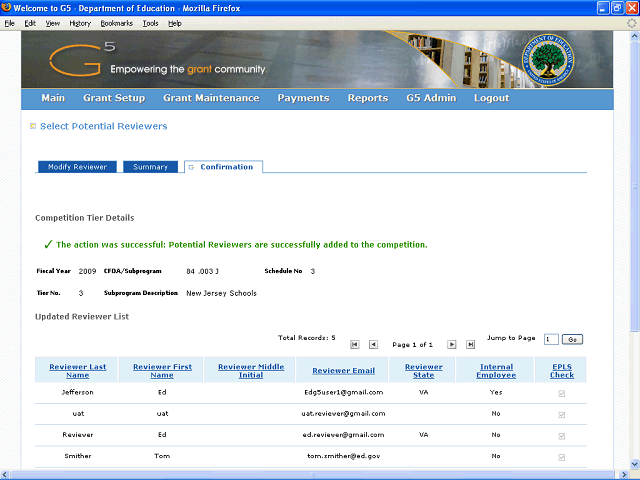Click the Go button for page jump
This screenshot has height=480, width=640.
click(x=573, y=340)
